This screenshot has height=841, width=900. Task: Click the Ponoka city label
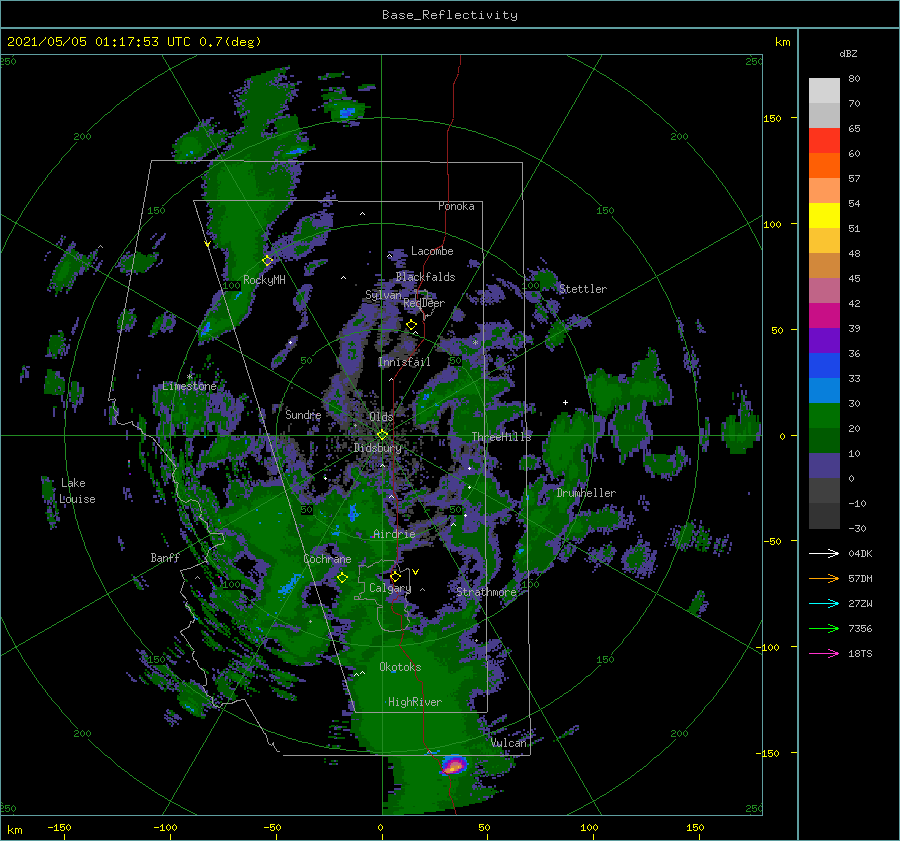[x=456, y=206]
